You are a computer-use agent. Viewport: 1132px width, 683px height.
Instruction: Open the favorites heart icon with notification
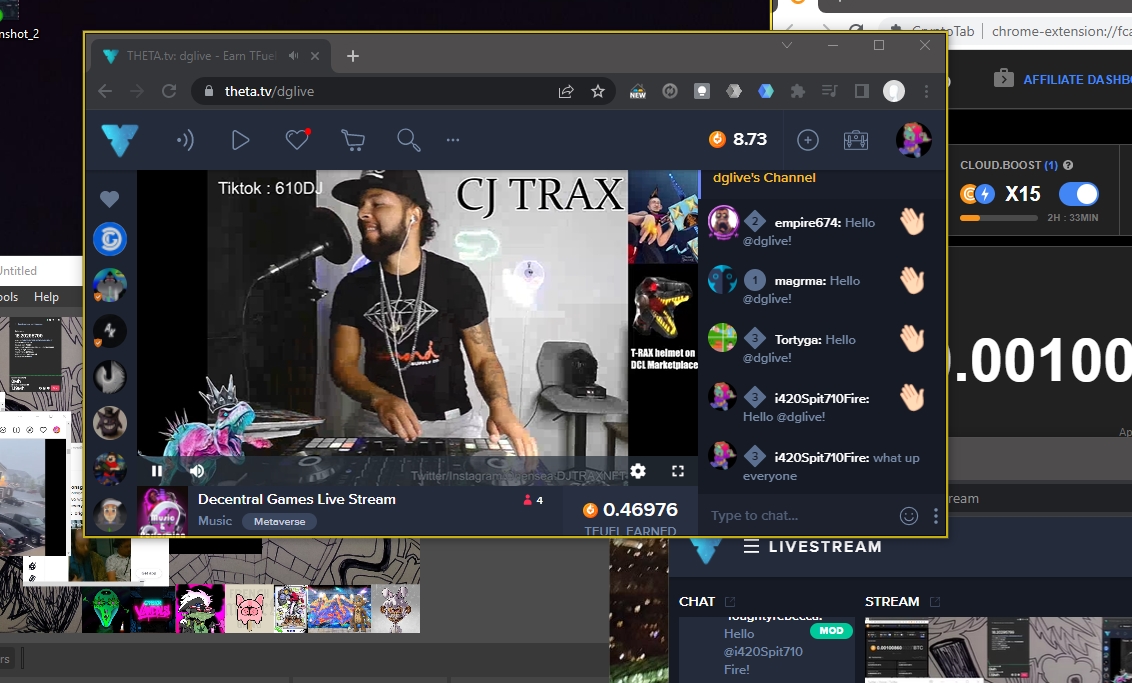(x=297, y=139)
